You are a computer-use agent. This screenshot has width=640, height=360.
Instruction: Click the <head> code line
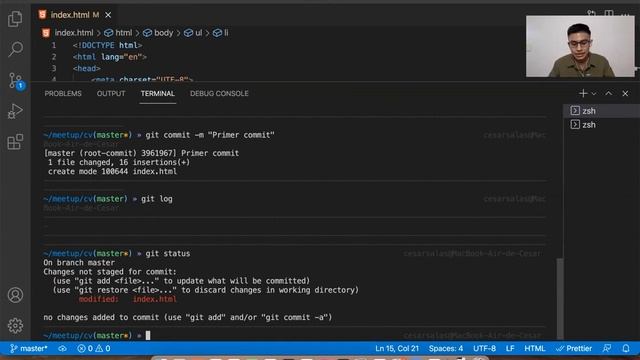click(87, 68)
